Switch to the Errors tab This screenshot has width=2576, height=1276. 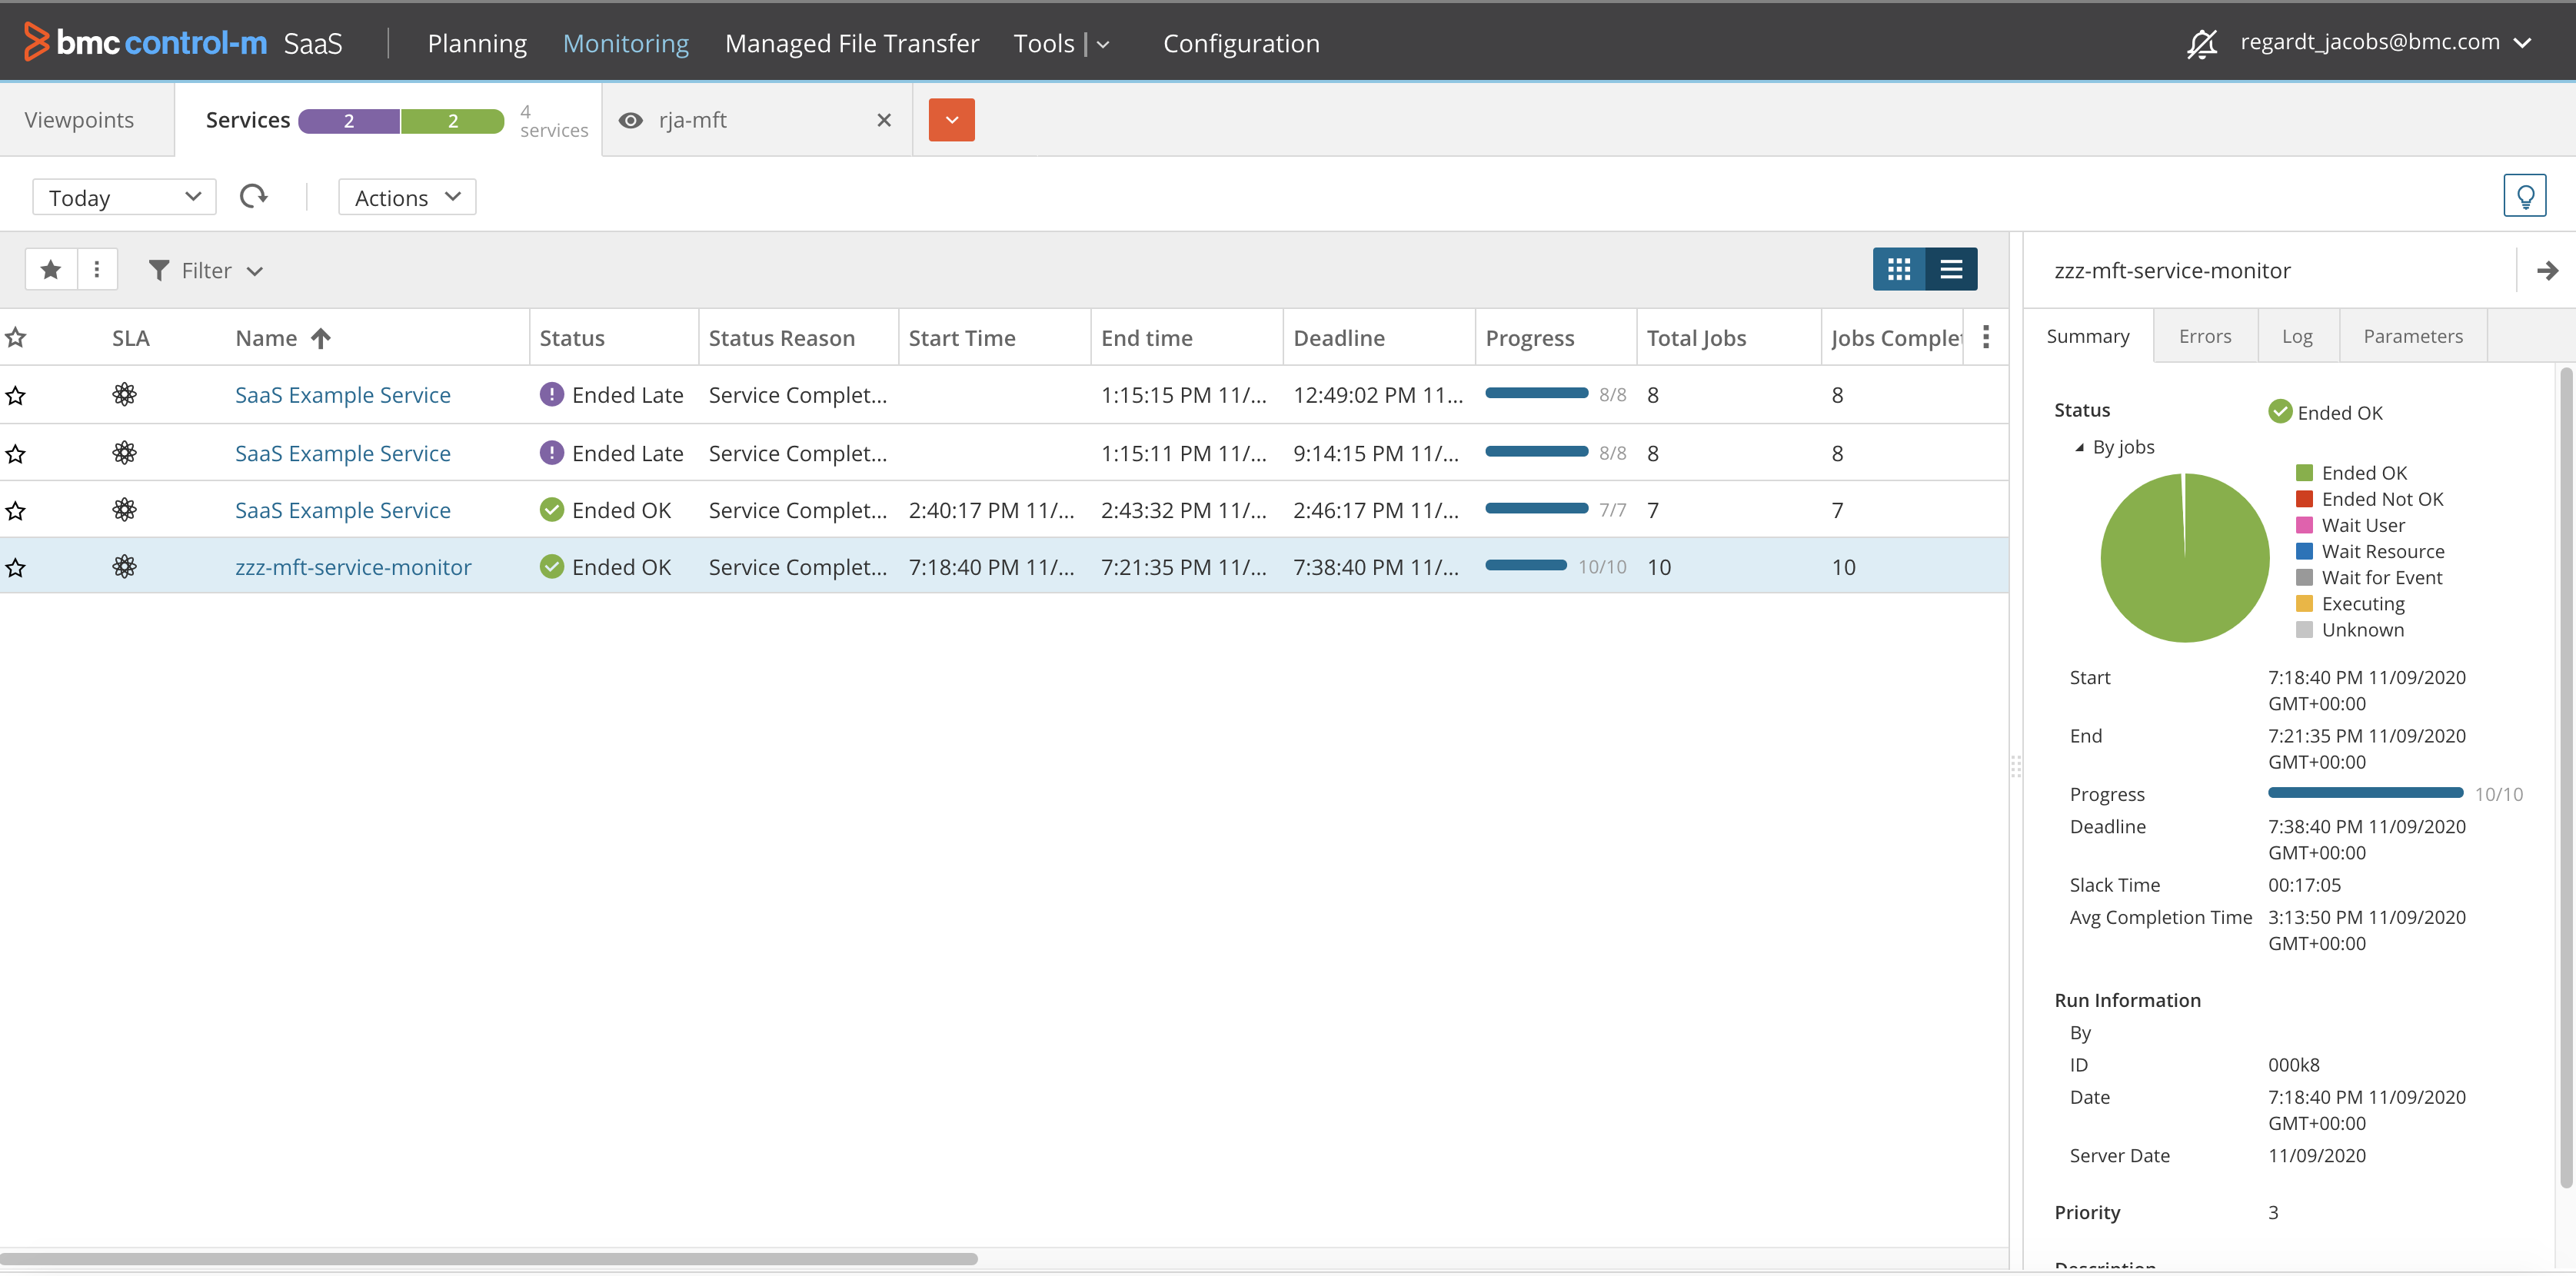[2204, 336]
